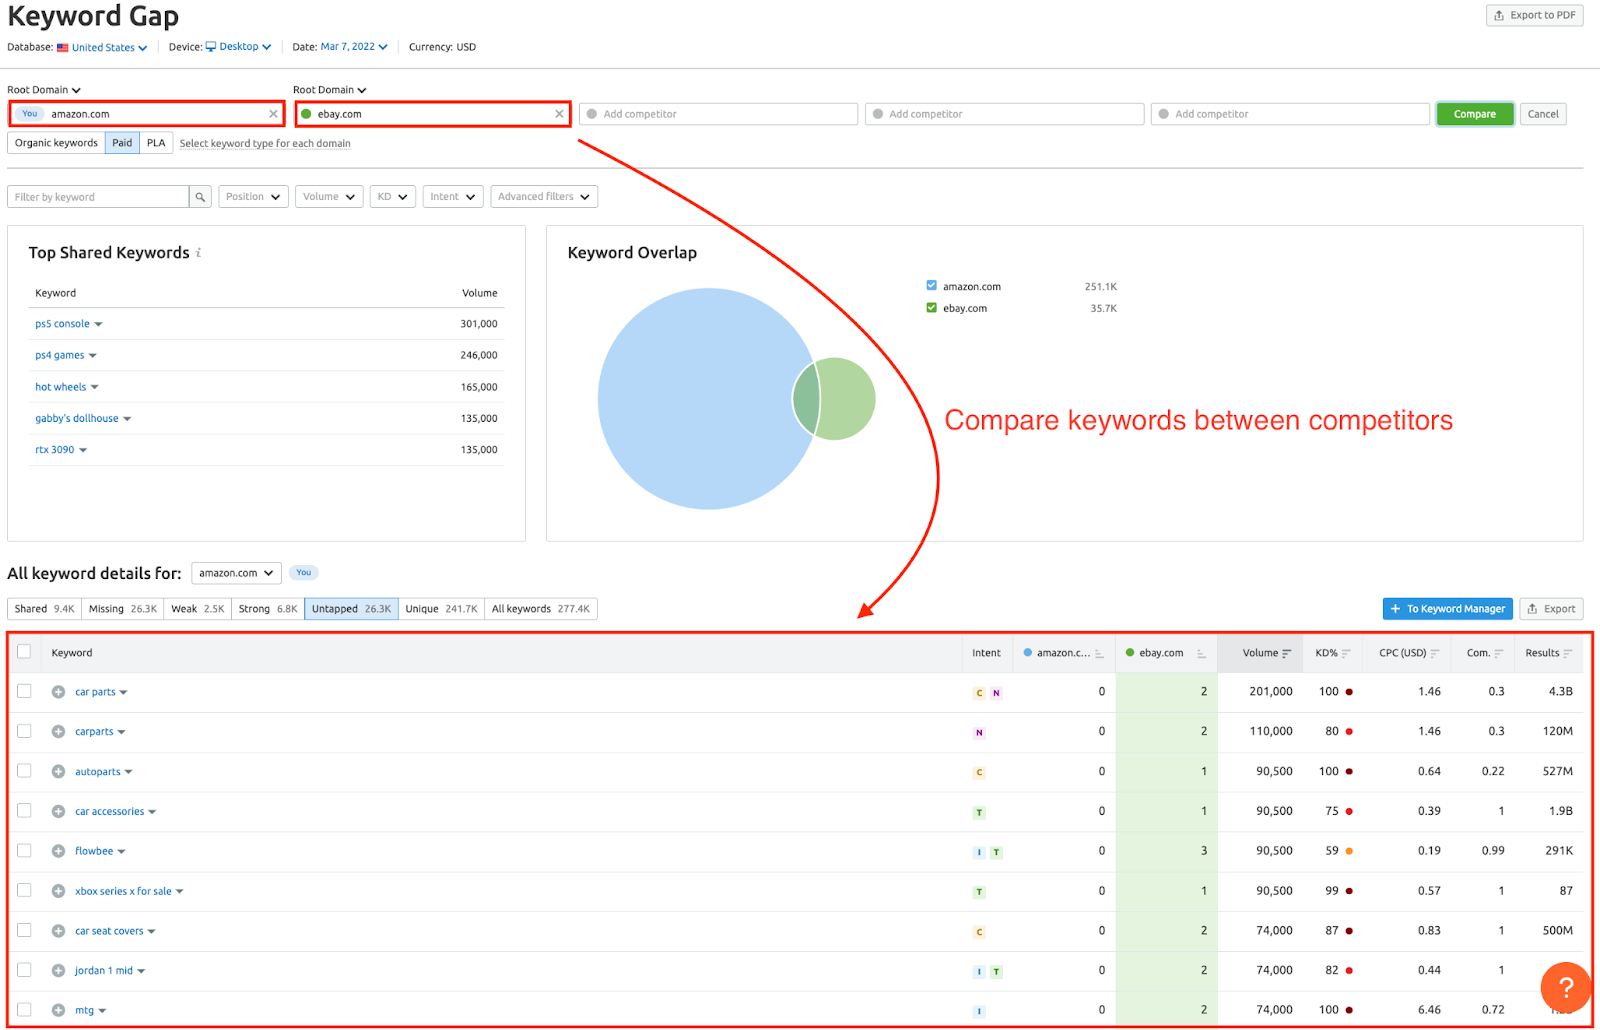Image resolution: width=1600 pixels, height=1030 pixels.
Task: Open the ps5 console keyword link
Action: (x=62, y=324)
